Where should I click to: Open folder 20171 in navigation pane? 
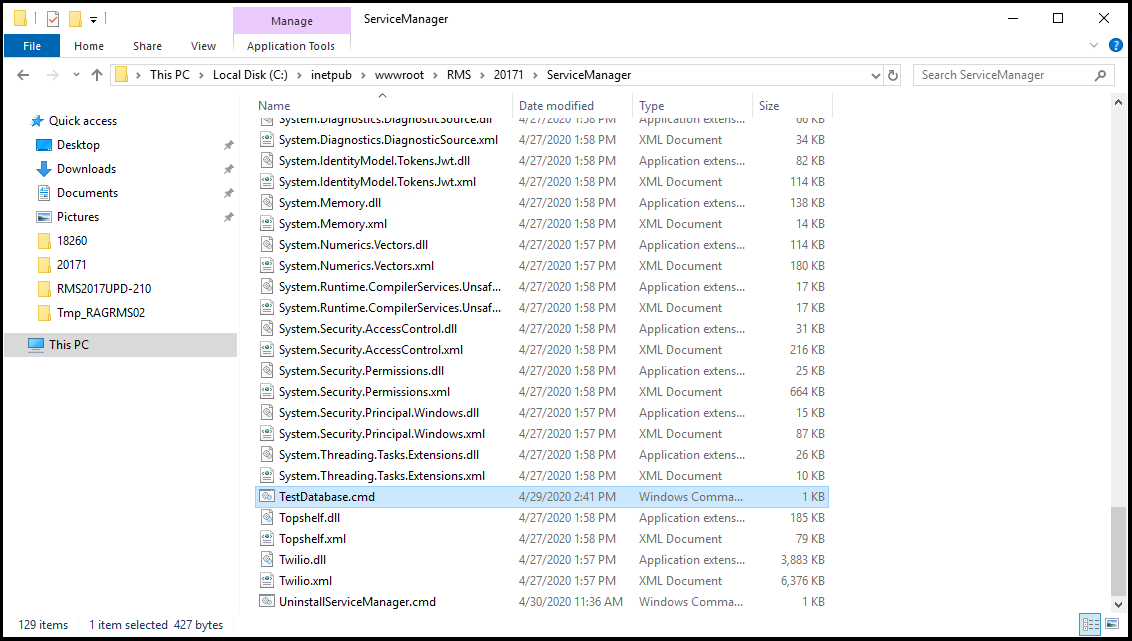[71, 264]
